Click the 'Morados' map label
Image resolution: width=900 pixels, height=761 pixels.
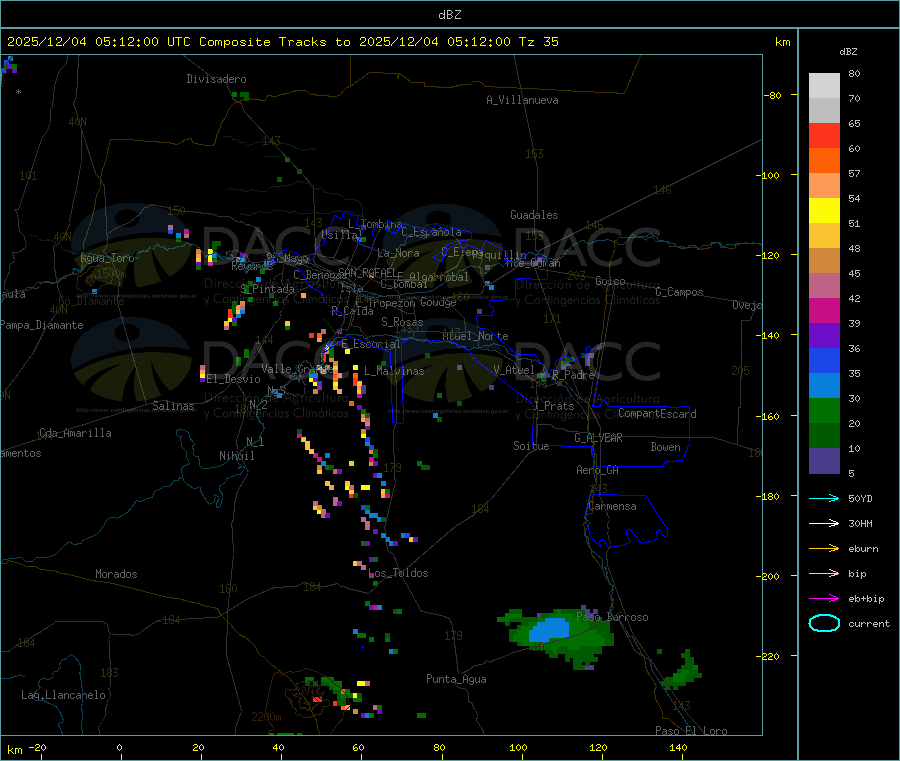pyautogui.click(x=117, y=574)
